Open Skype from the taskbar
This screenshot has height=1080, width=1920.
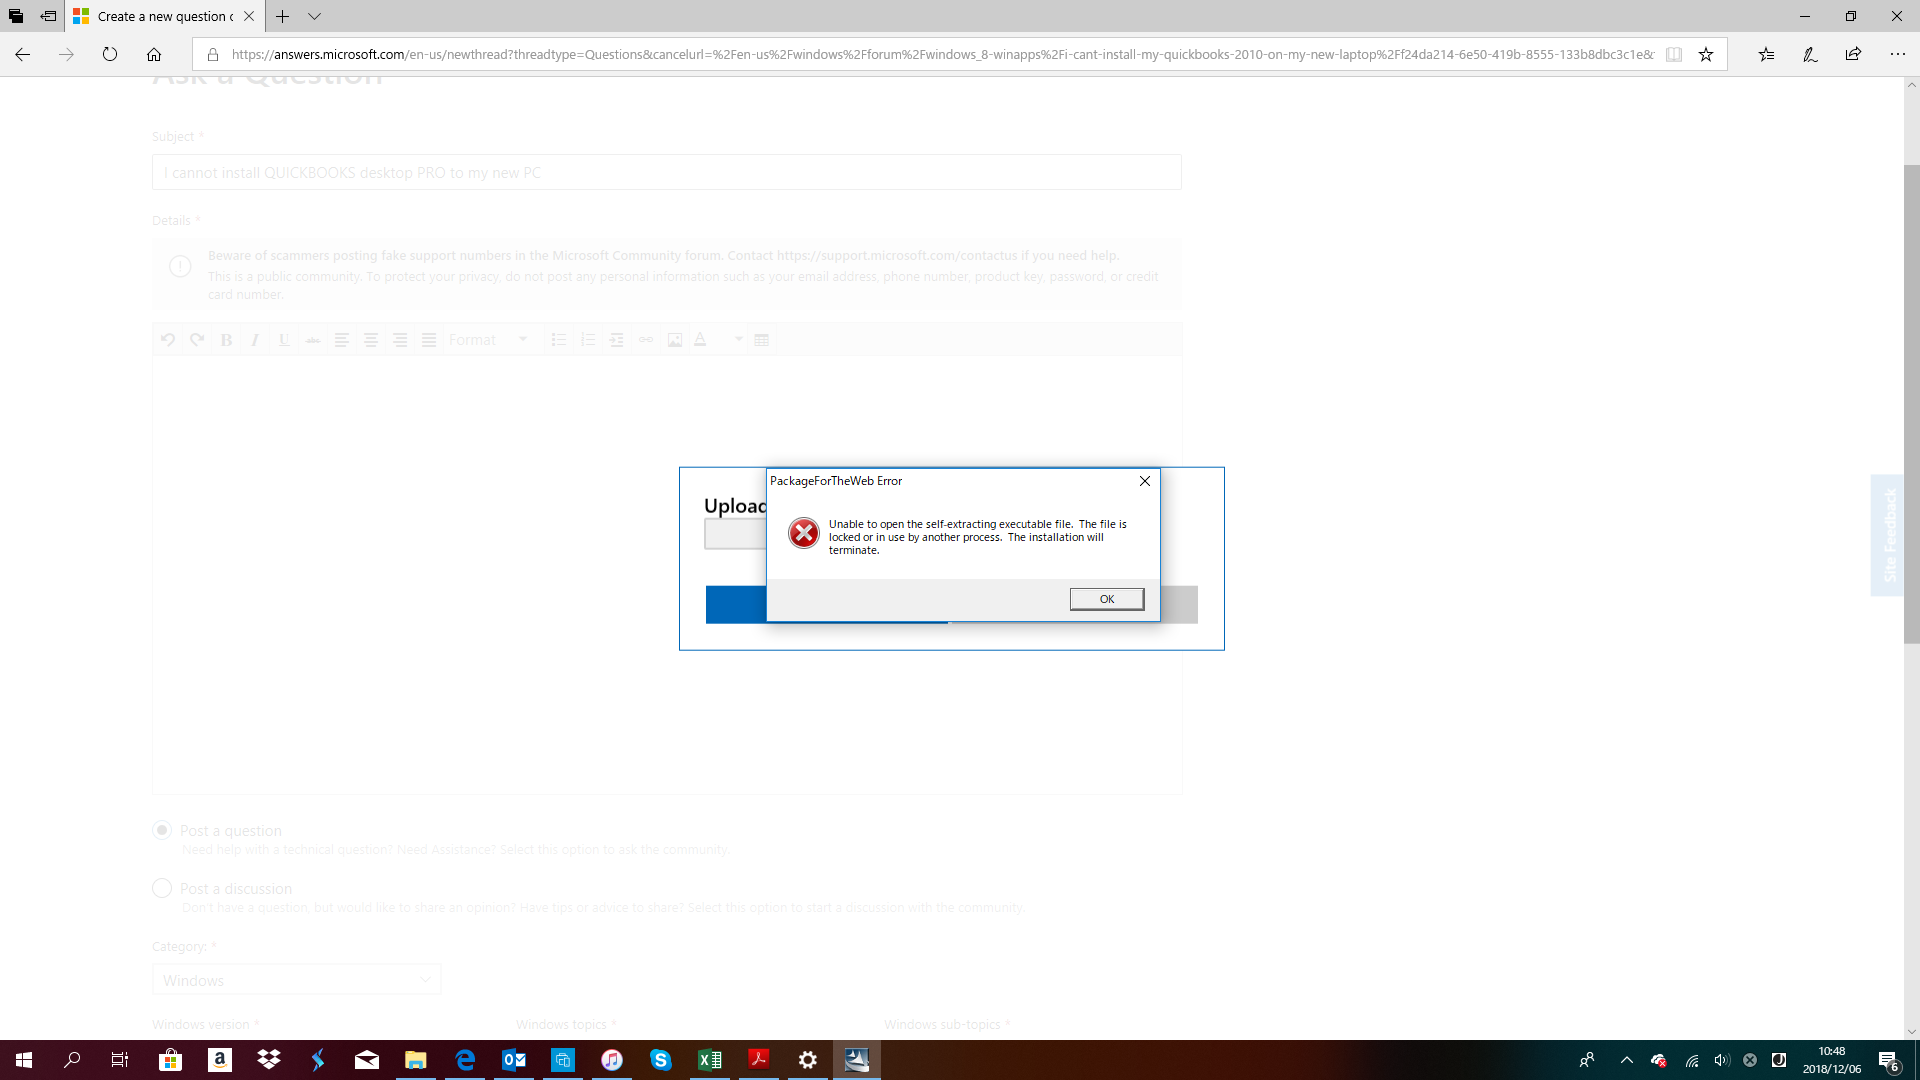661,1060
